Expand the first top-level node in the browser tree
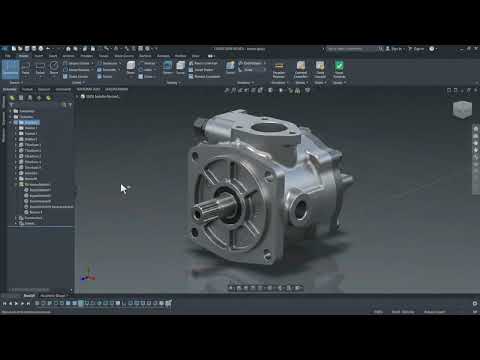This screenshot has height=360, width=480. pos(10,111)
